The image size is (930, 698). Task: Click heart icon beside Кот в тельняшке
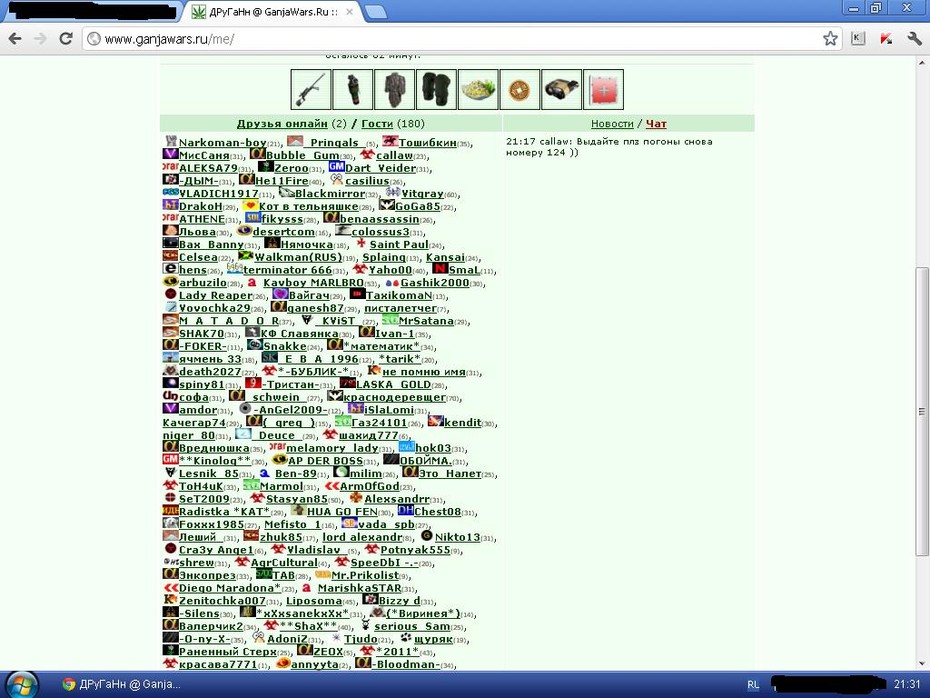pos(250,205)
